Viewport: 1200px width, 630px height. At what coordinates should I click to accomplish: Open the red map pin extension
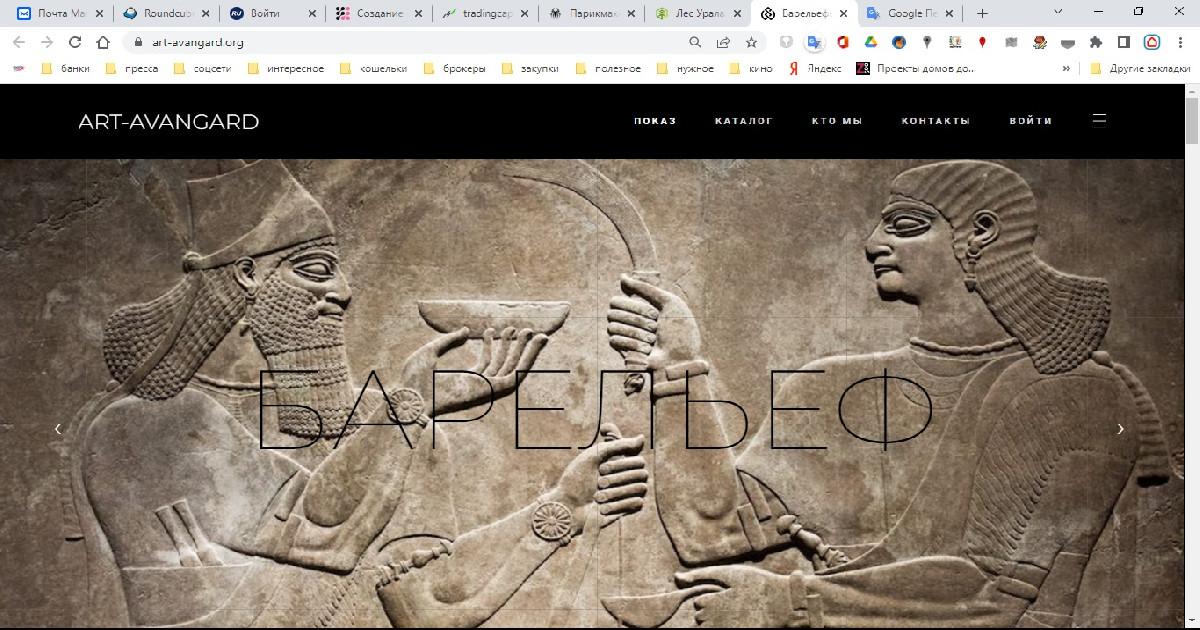click(983, 42)
